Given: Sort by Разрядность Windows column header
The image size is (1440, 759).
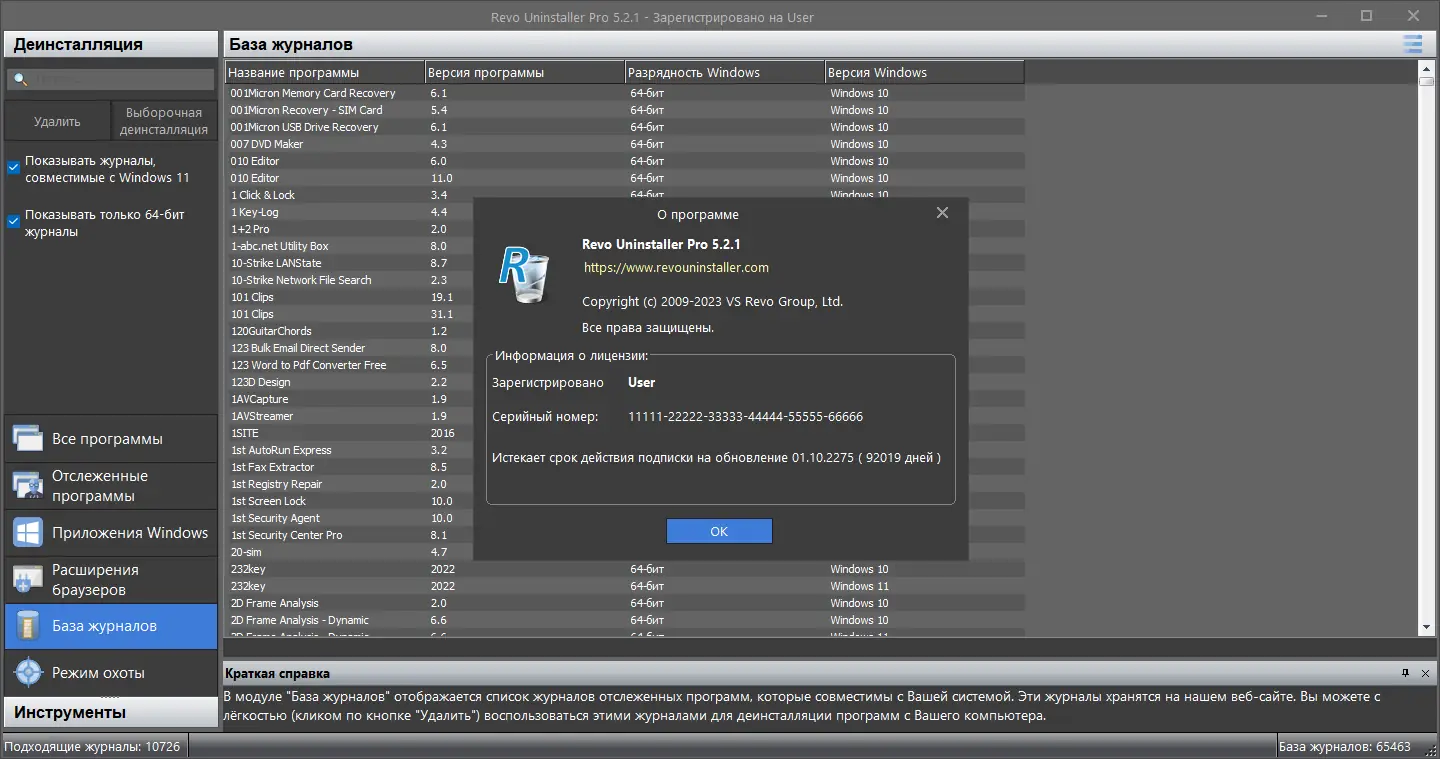Looking at the screenshot, I should point(725,72).
